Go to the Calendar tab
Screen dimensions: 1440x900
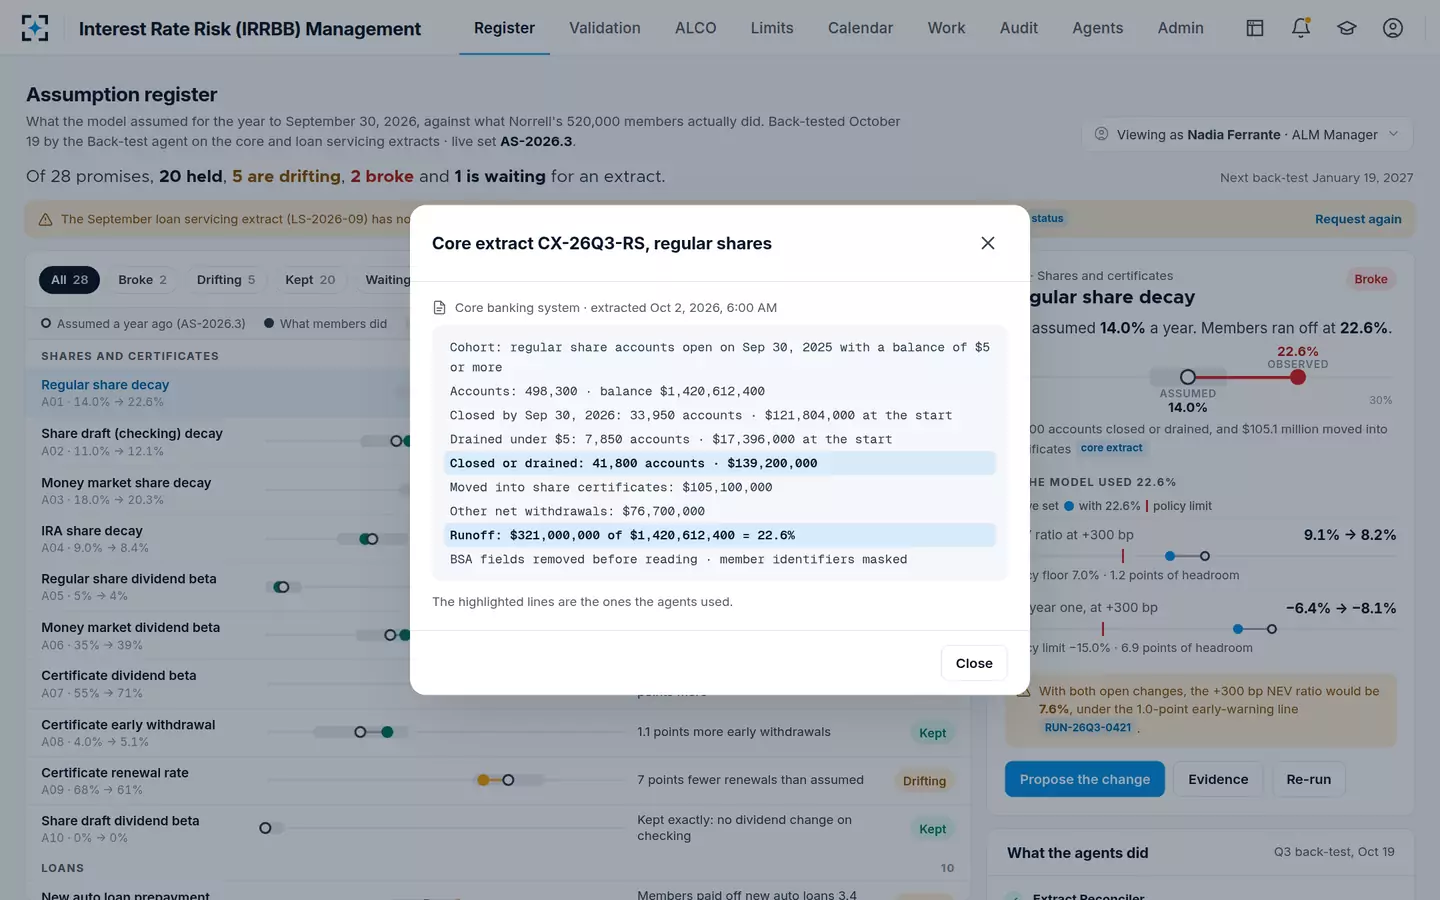[x=860, y=28]
